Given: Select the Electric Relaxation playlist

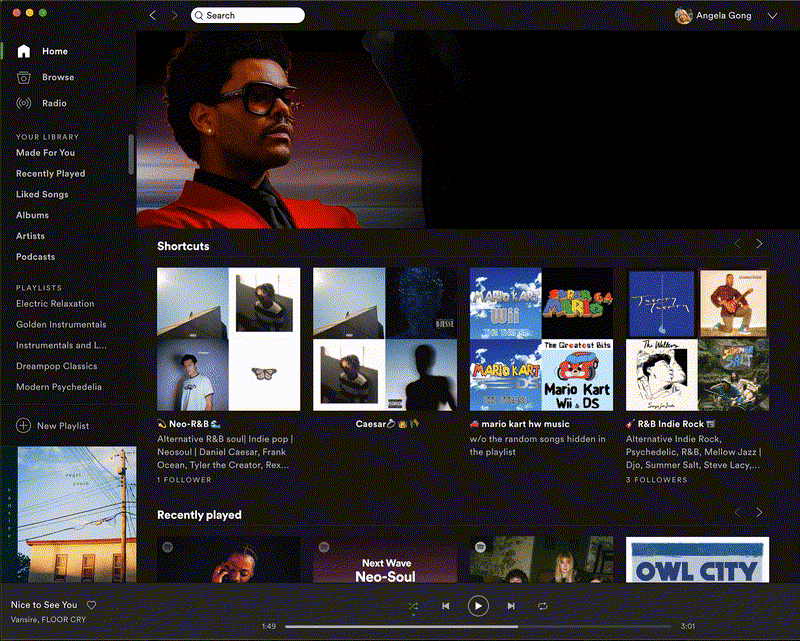Looking at the screenshot, I should coord(55,304).
